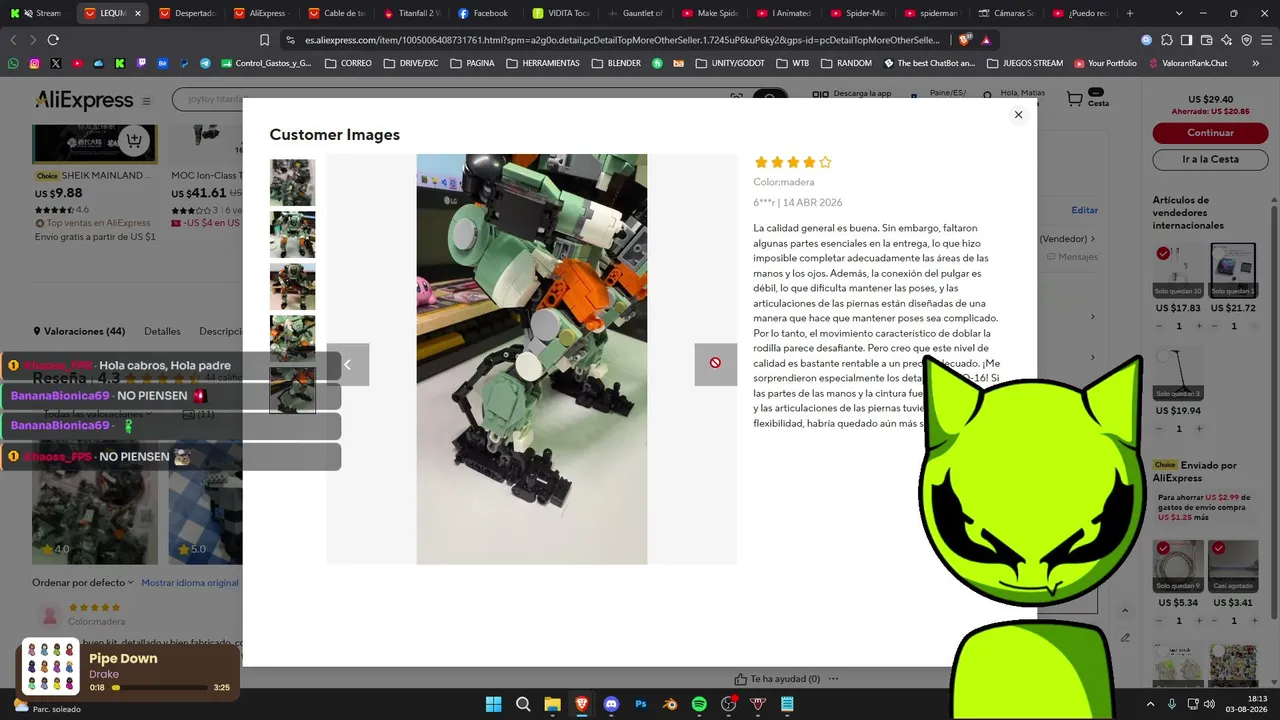Image resolution: width=1280 pixels, height=720 pixels.
Task: Click the Continuar button
Action: 1211,133
